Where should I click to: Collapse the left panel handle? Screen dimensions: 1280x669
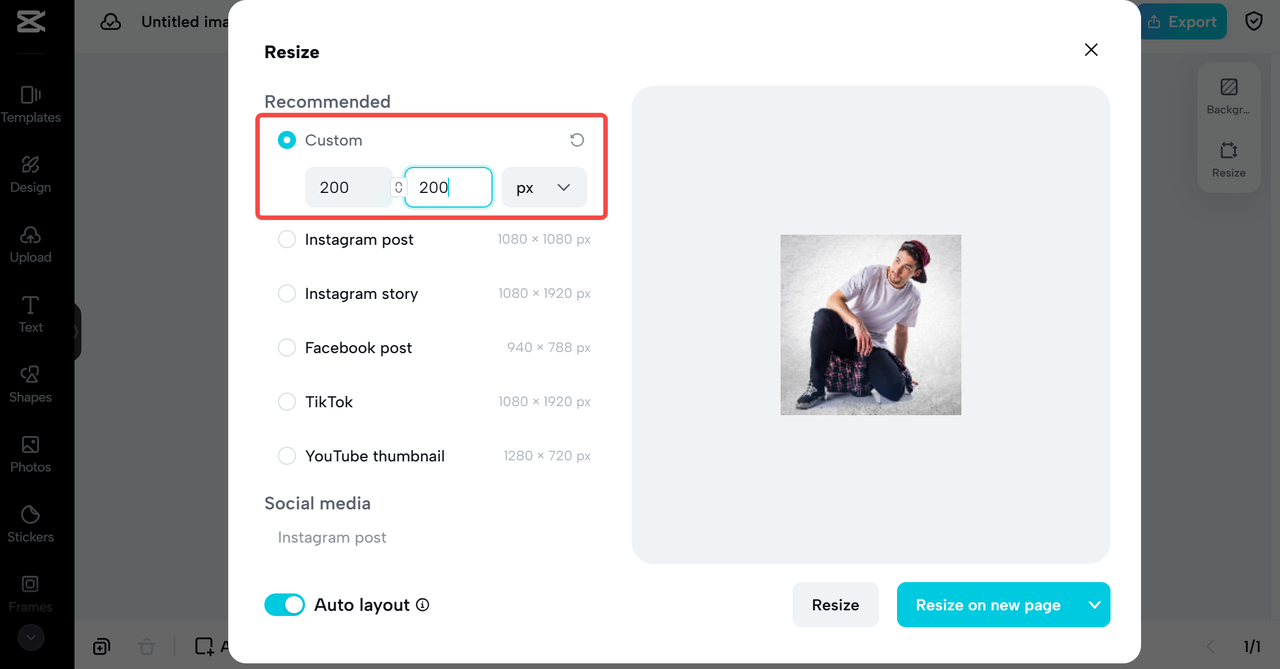tap(77, 332)
